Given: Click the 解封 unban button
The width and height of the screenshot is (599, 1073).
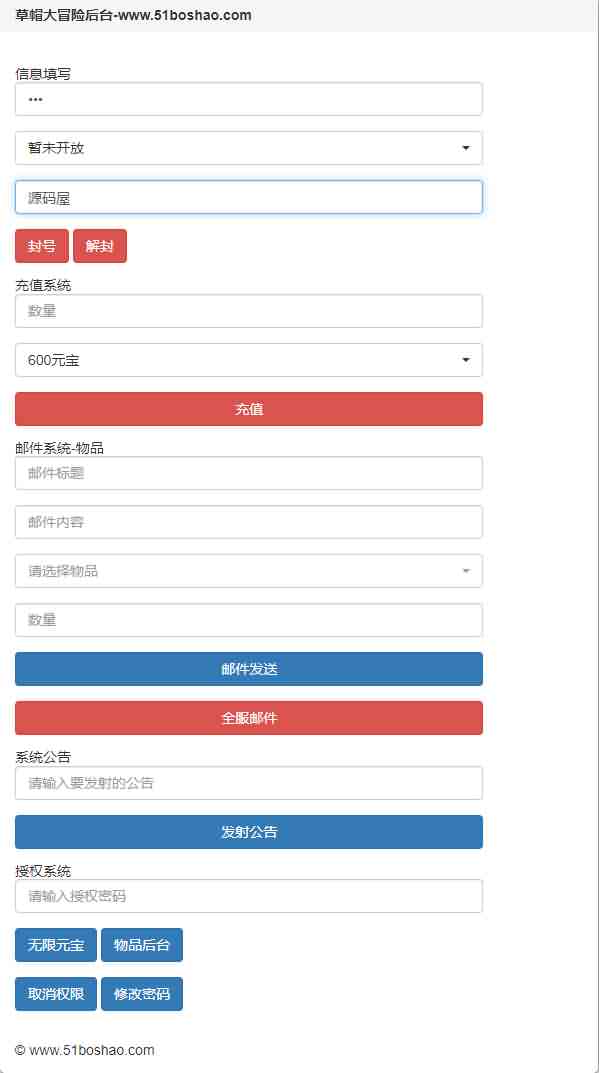Looking at the screenshot, I should click(x=100, y=245).
